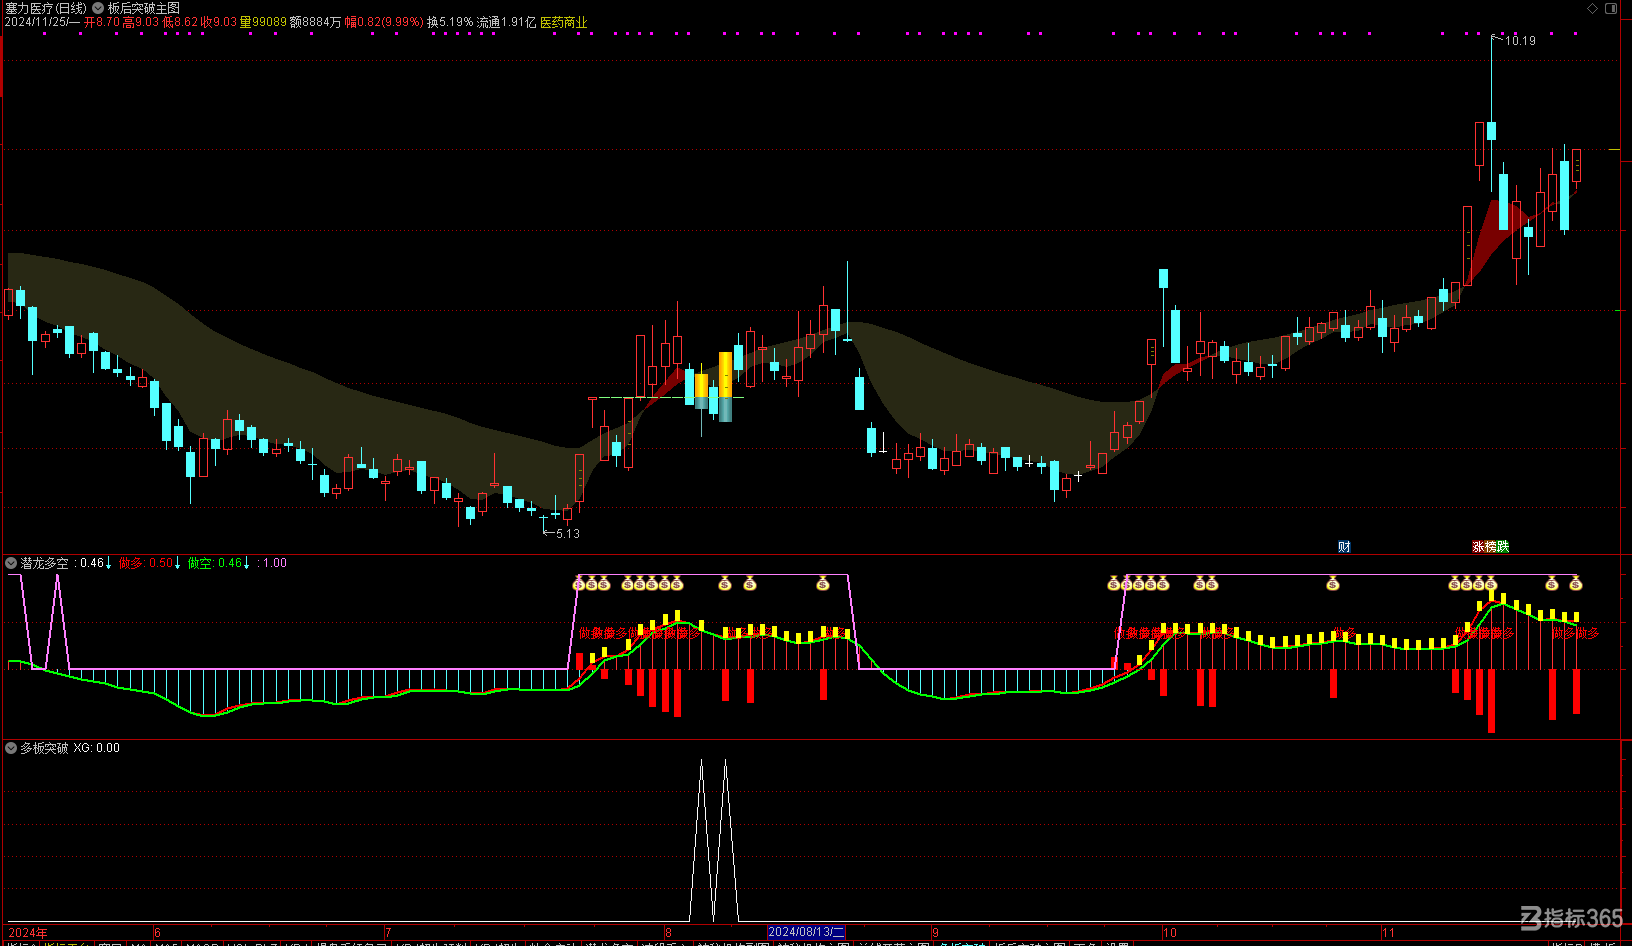Click the red 涨 marker
The width and height of the screenshot is (1632, 946).
point(1478,547)
